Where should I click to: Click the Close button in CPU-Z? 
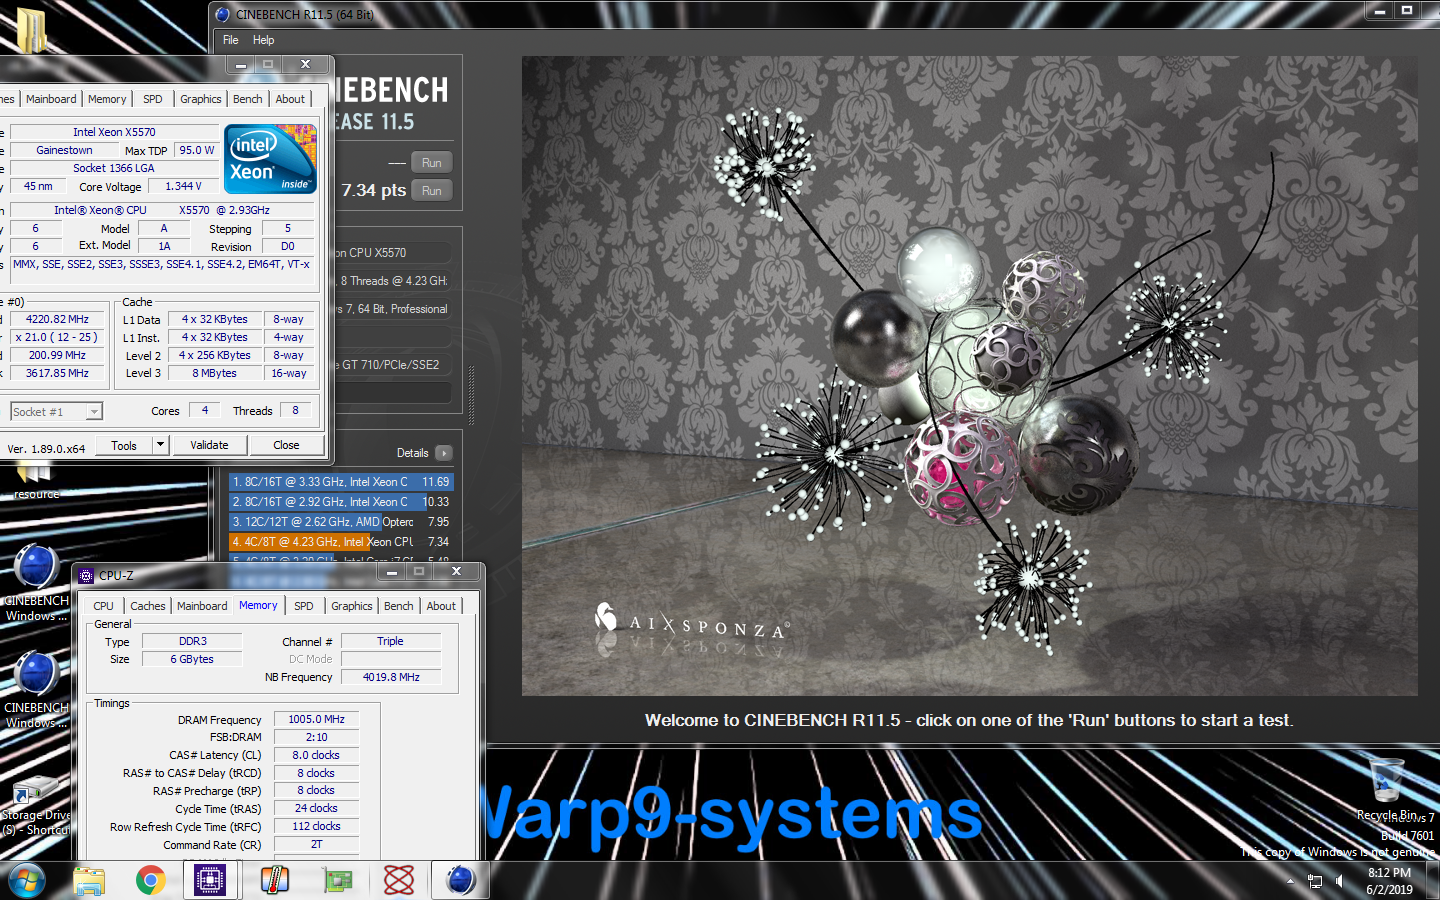click(286, 445)
